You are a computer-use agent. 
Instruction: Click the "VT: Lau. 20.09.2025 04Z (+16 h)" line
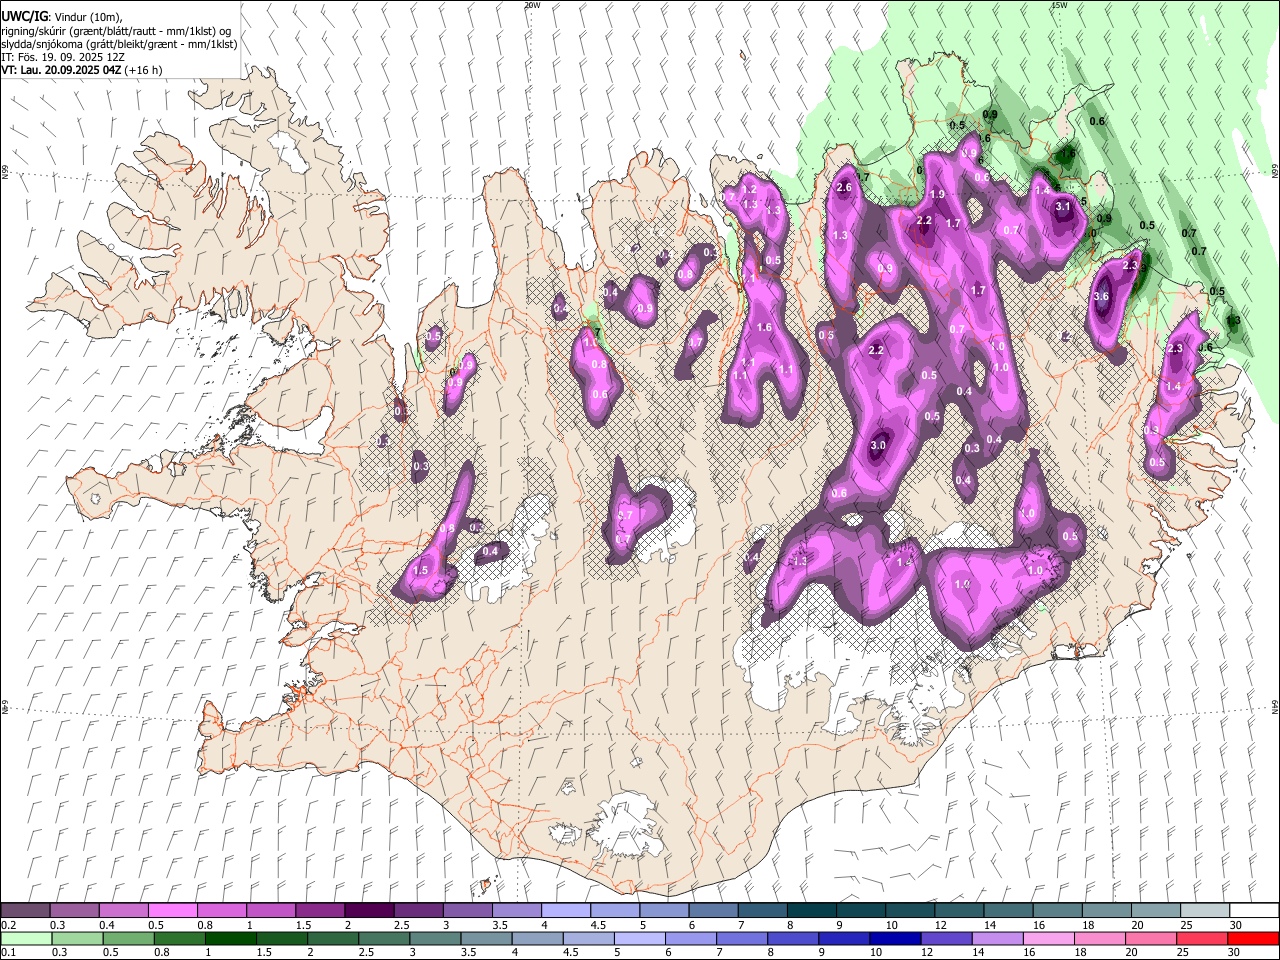(x=82, y=70)
